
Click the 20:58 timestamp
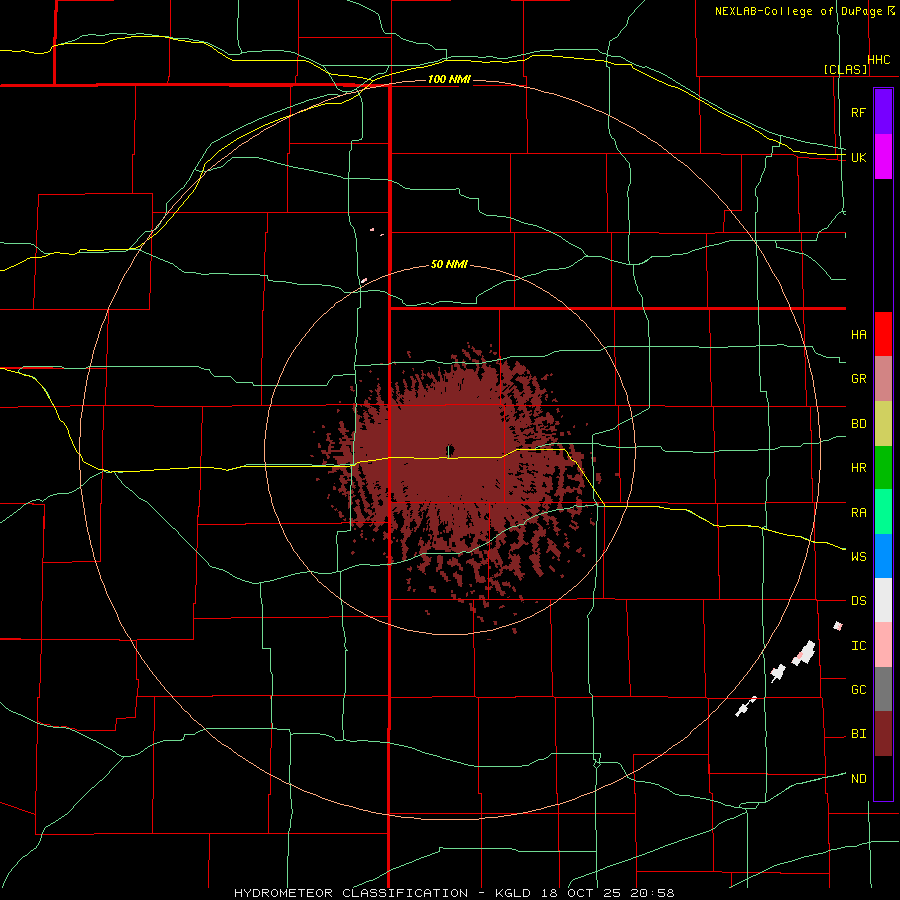653,893
